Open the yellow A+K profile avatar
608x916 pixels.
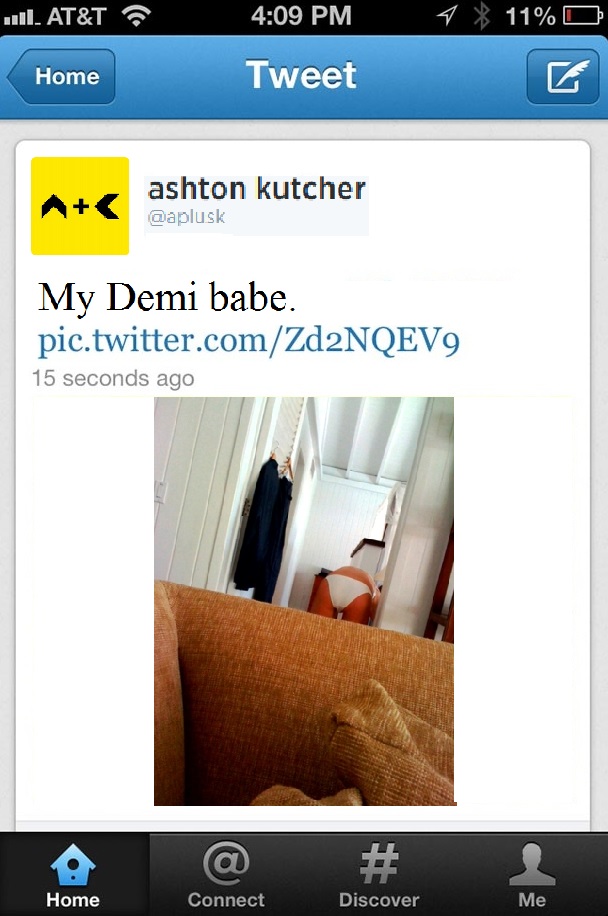pyautogui.click(x=80, y=206)
